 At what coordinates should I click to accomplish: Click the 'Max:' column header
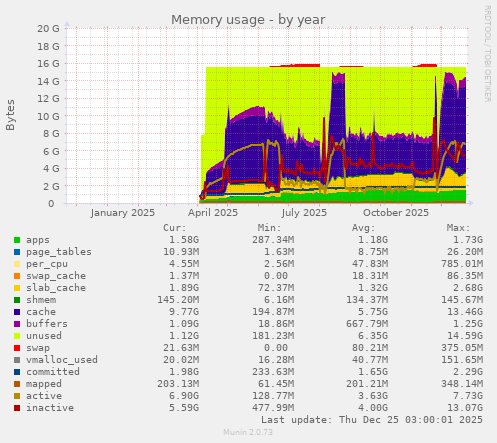(x=458, y=228)
